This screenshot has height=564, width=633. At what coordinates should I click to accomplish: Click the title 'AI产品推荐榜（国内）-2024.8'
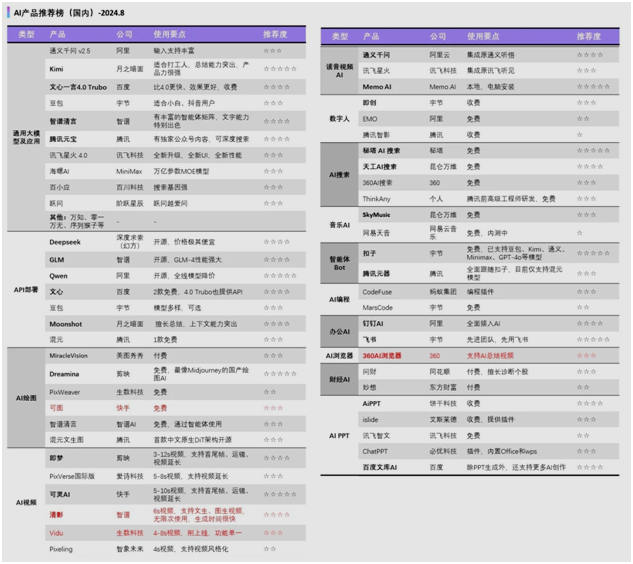tap(69, 13)
